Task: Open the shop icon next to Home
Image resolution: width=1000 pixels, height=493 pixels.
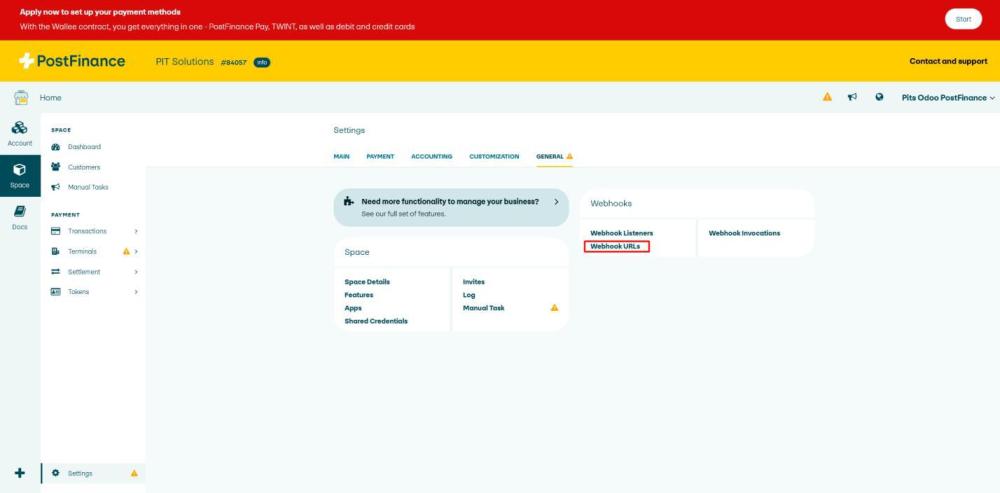Action: pyautogui.click(x=21, y=98)
